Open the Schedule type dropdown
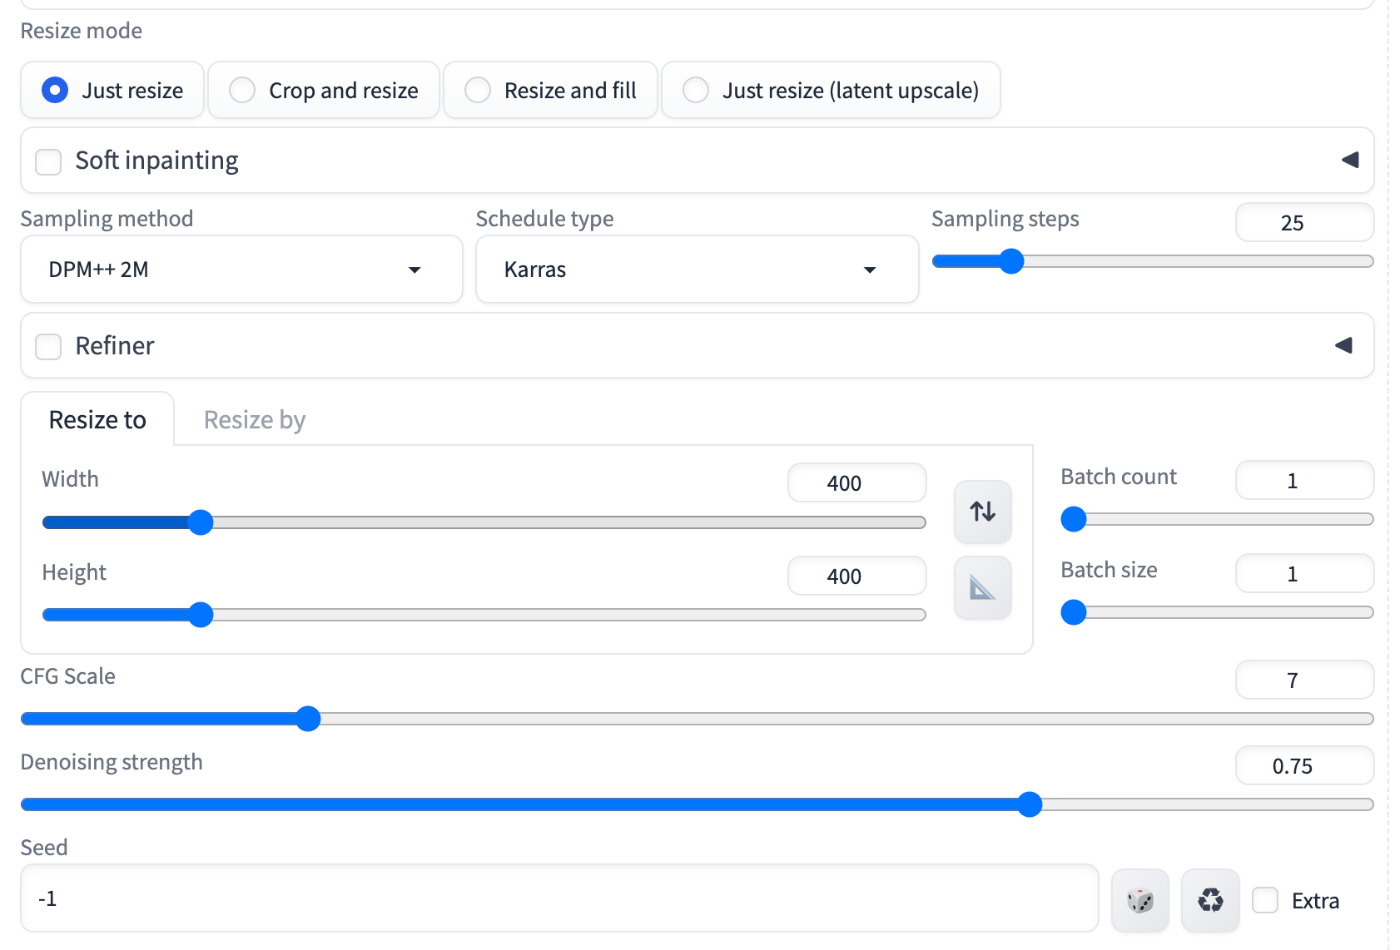This screenshot has height=950, width=1400. [696, 270]
